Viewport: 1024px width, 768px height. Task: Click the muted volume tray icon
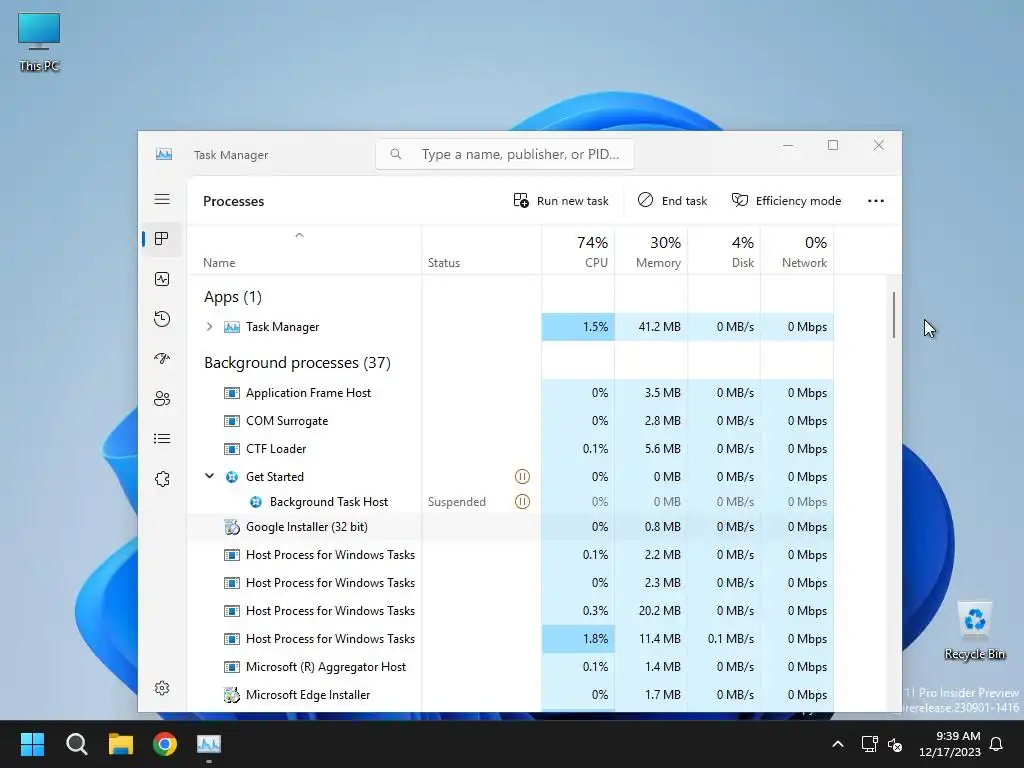895,744
